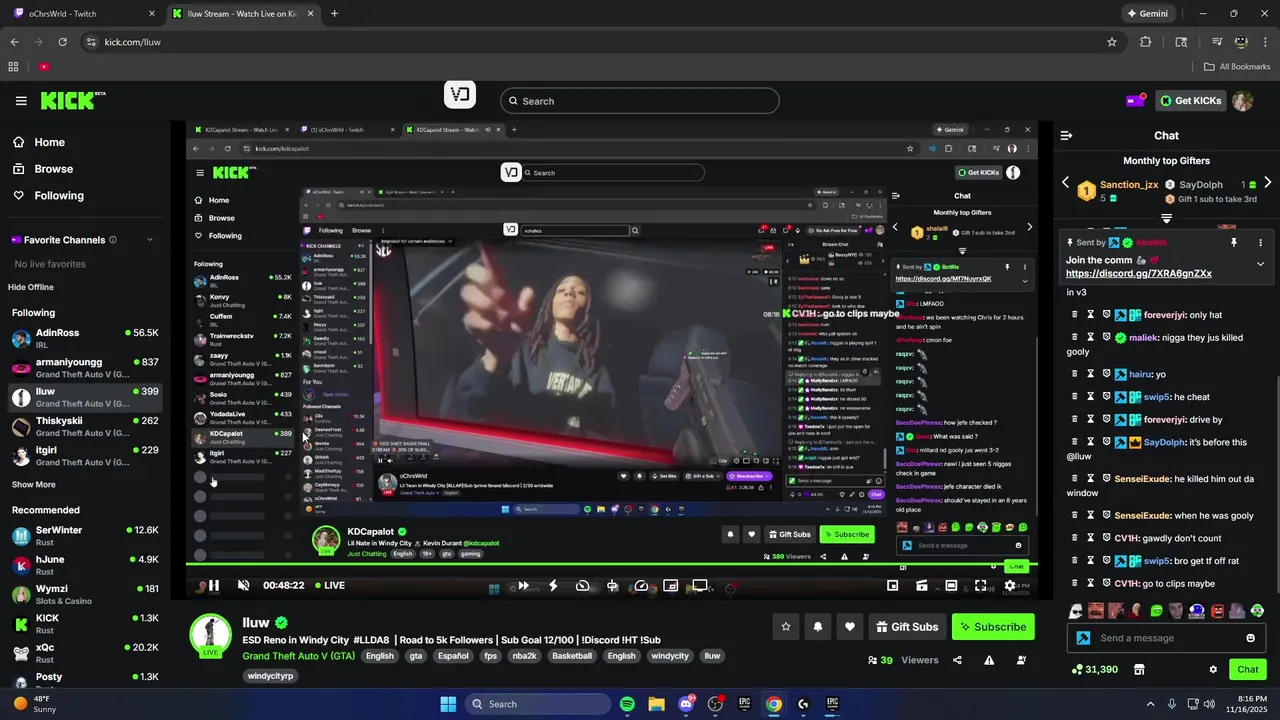Viewport: 1280px width, 720px height.
Task: Expand the top gifters panel chevron
Action: pyautogui.click(x=1166, y=218)
